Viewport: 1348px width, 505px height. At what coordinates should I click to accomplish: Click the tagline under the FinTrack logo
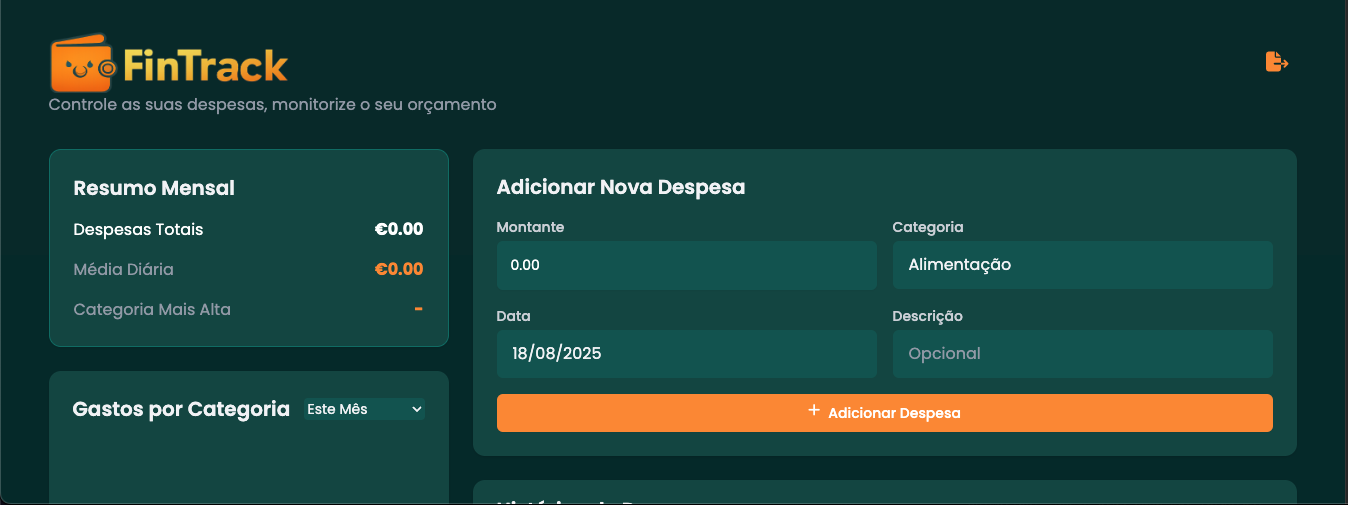[272, 104]
